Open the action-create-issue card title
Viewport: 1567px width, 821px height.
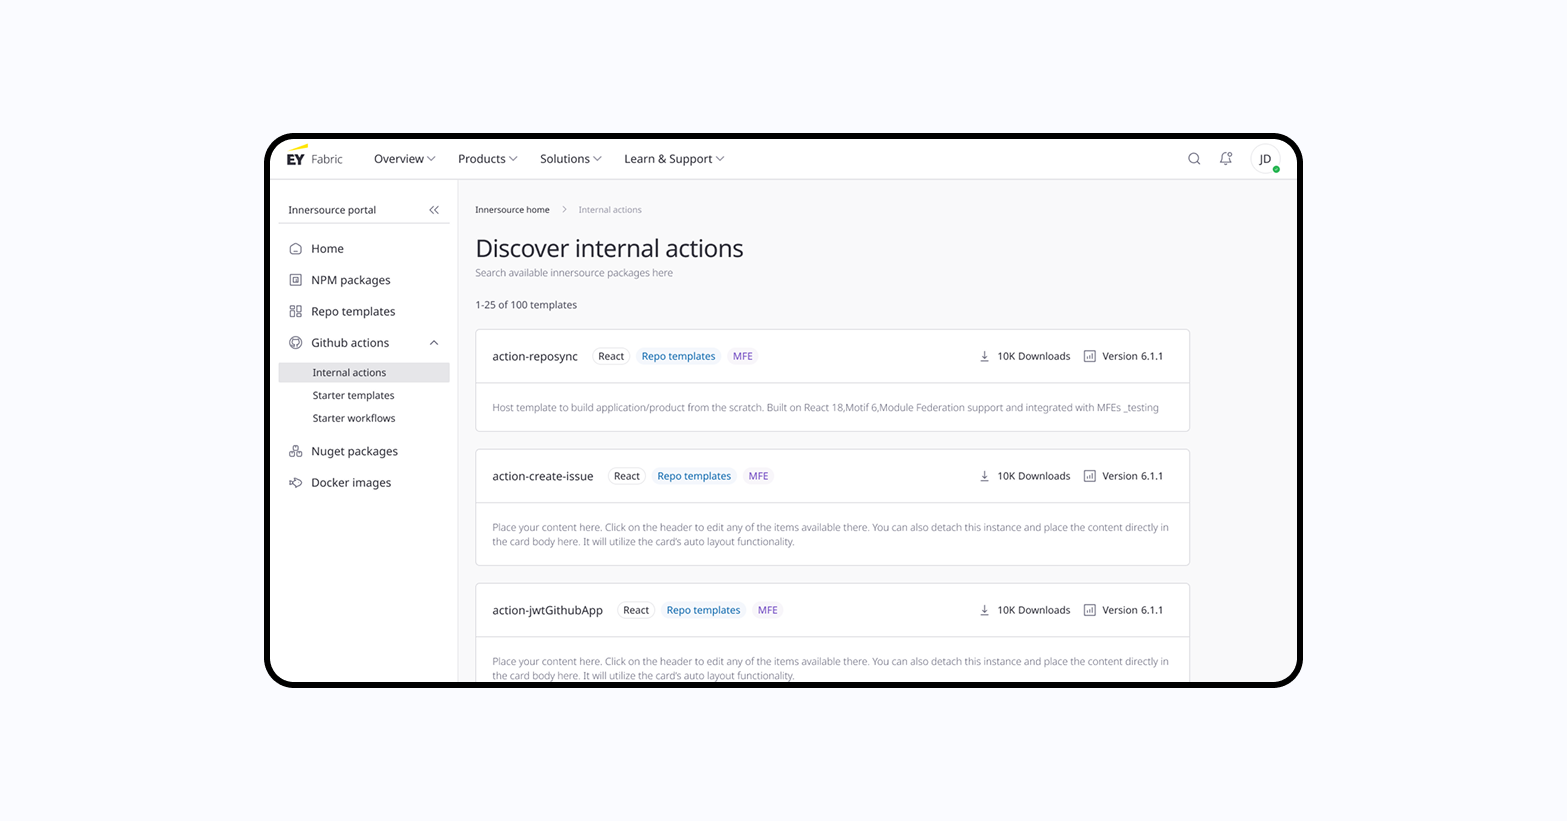click(543, 477)
